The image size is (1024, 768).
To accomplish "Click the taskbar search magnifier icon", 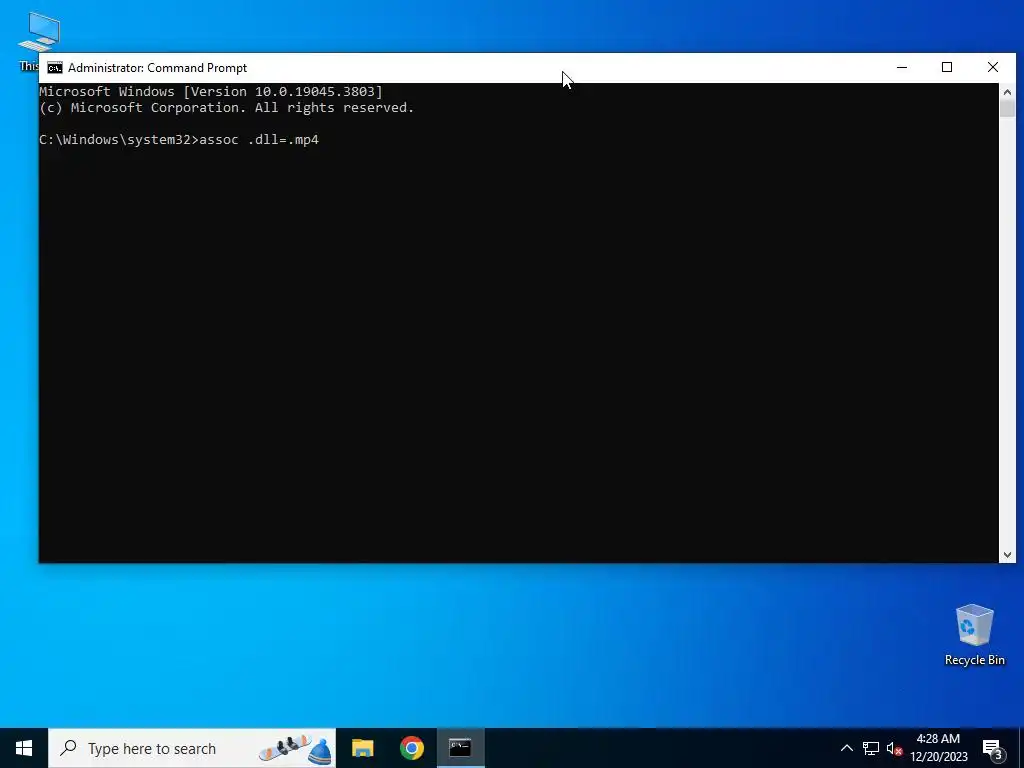I will click(68, 748).
